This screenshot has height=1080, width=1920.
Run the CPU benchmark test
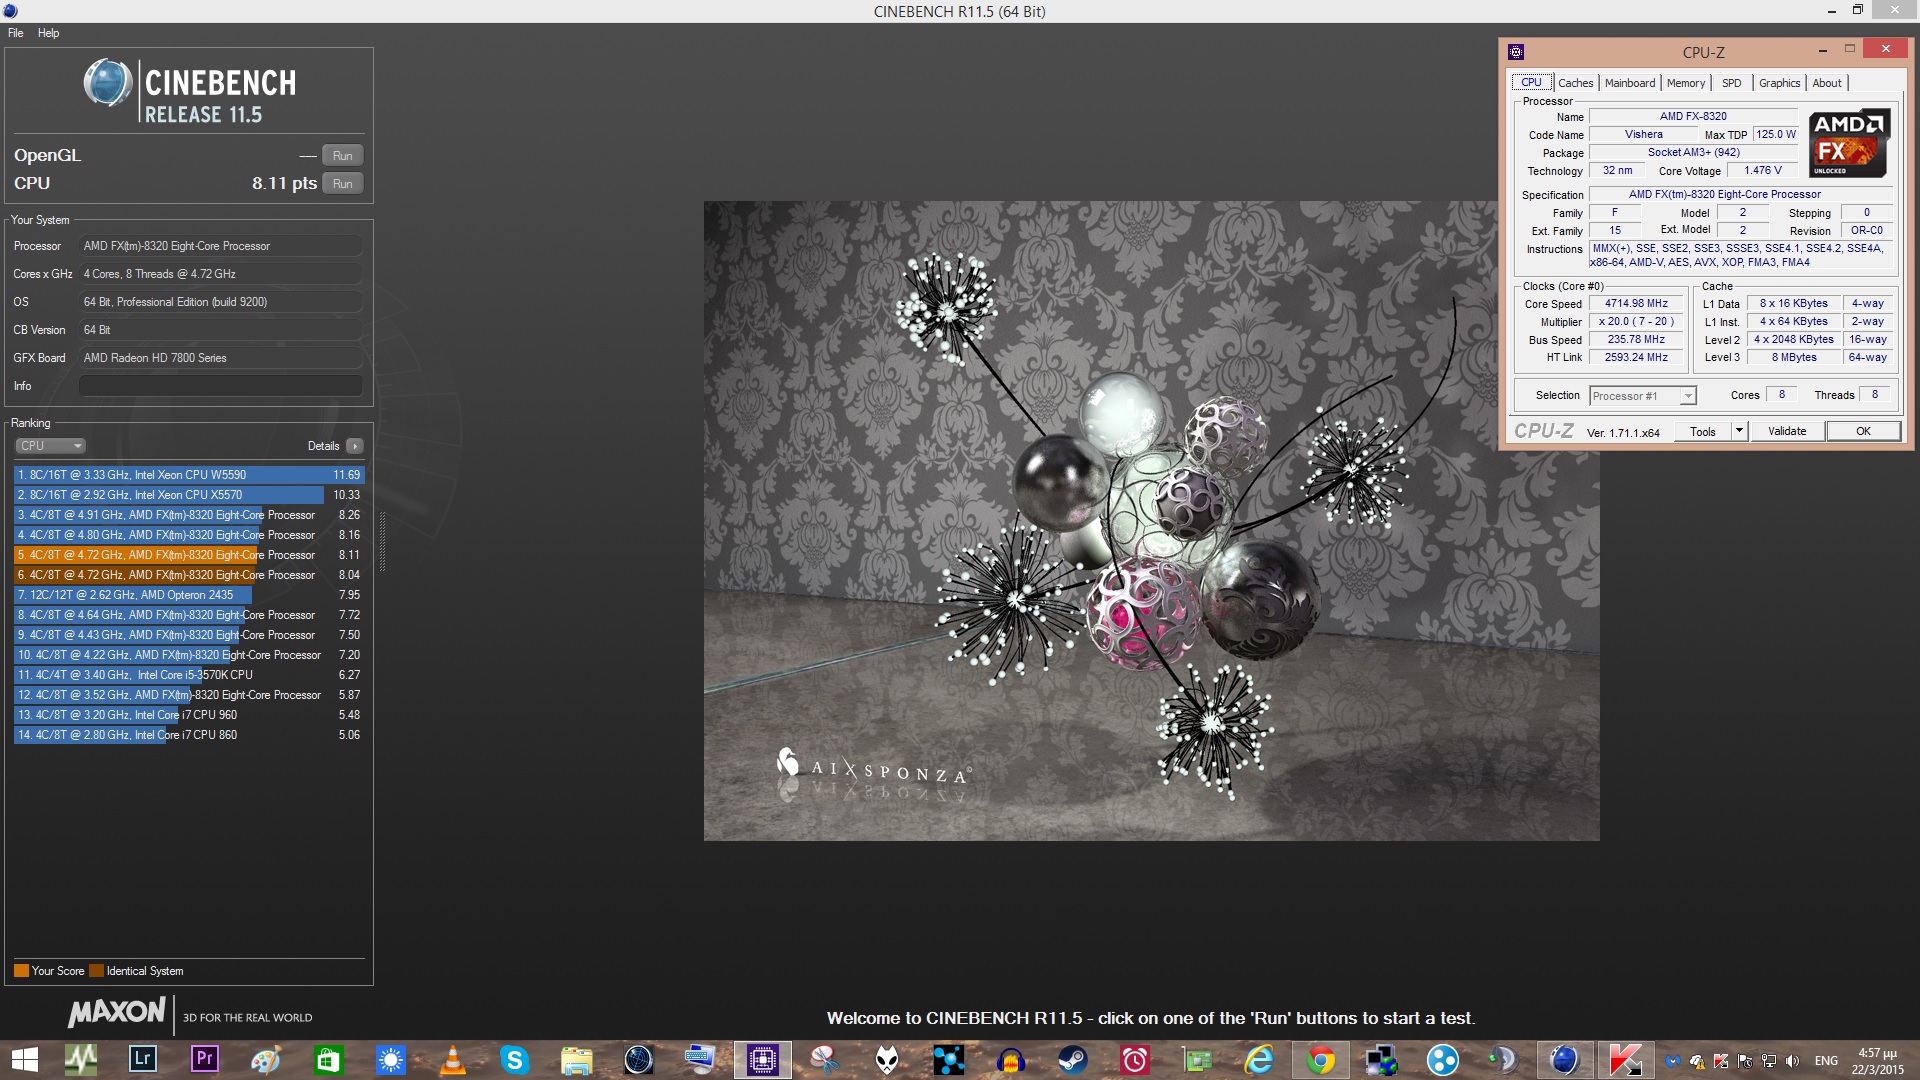tap(342, 184)
